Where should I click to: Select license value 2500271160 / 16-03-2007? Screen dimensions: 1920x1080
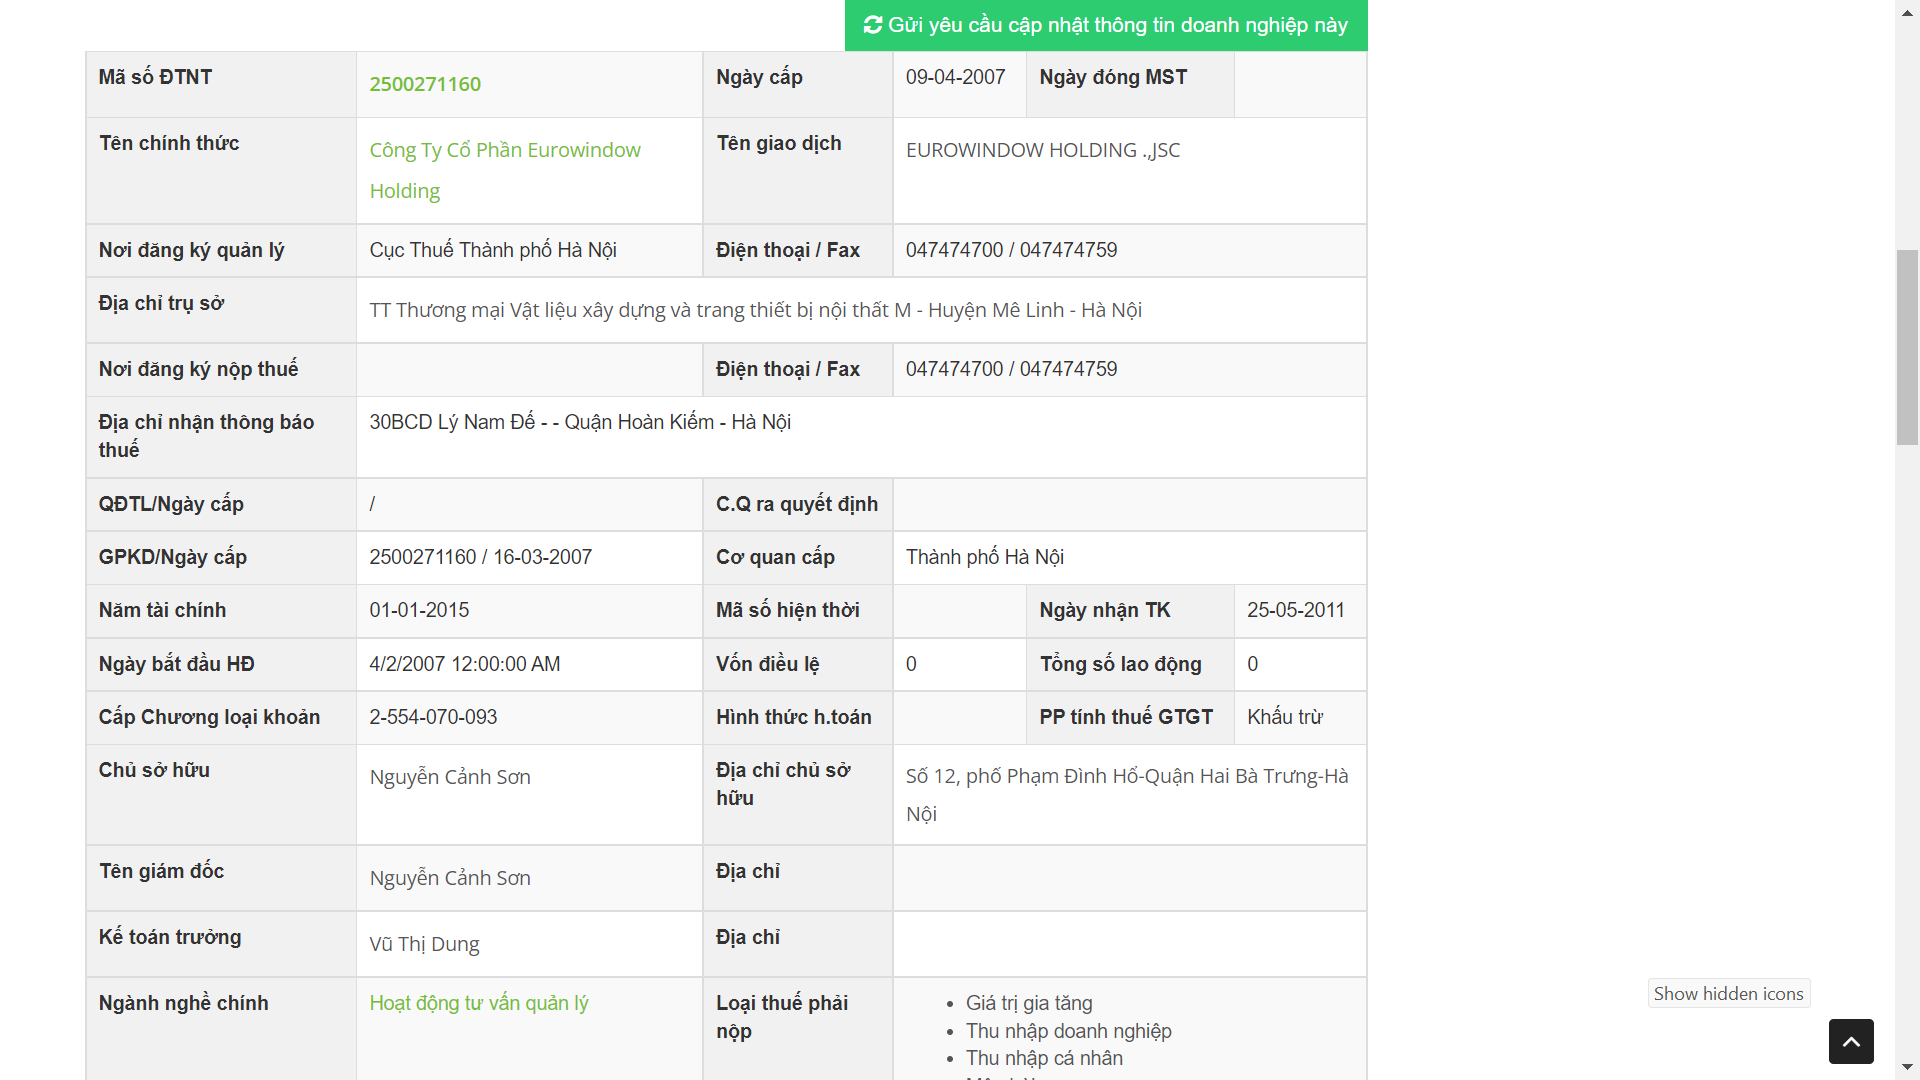pos(480,557)
